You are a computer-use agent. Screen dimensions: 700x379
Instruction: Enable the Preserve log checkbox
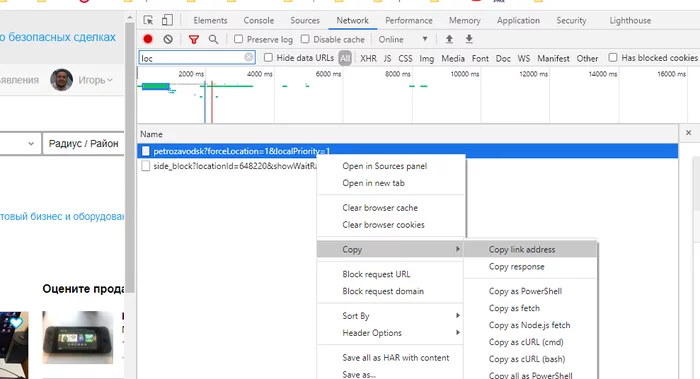coord(238,39)
